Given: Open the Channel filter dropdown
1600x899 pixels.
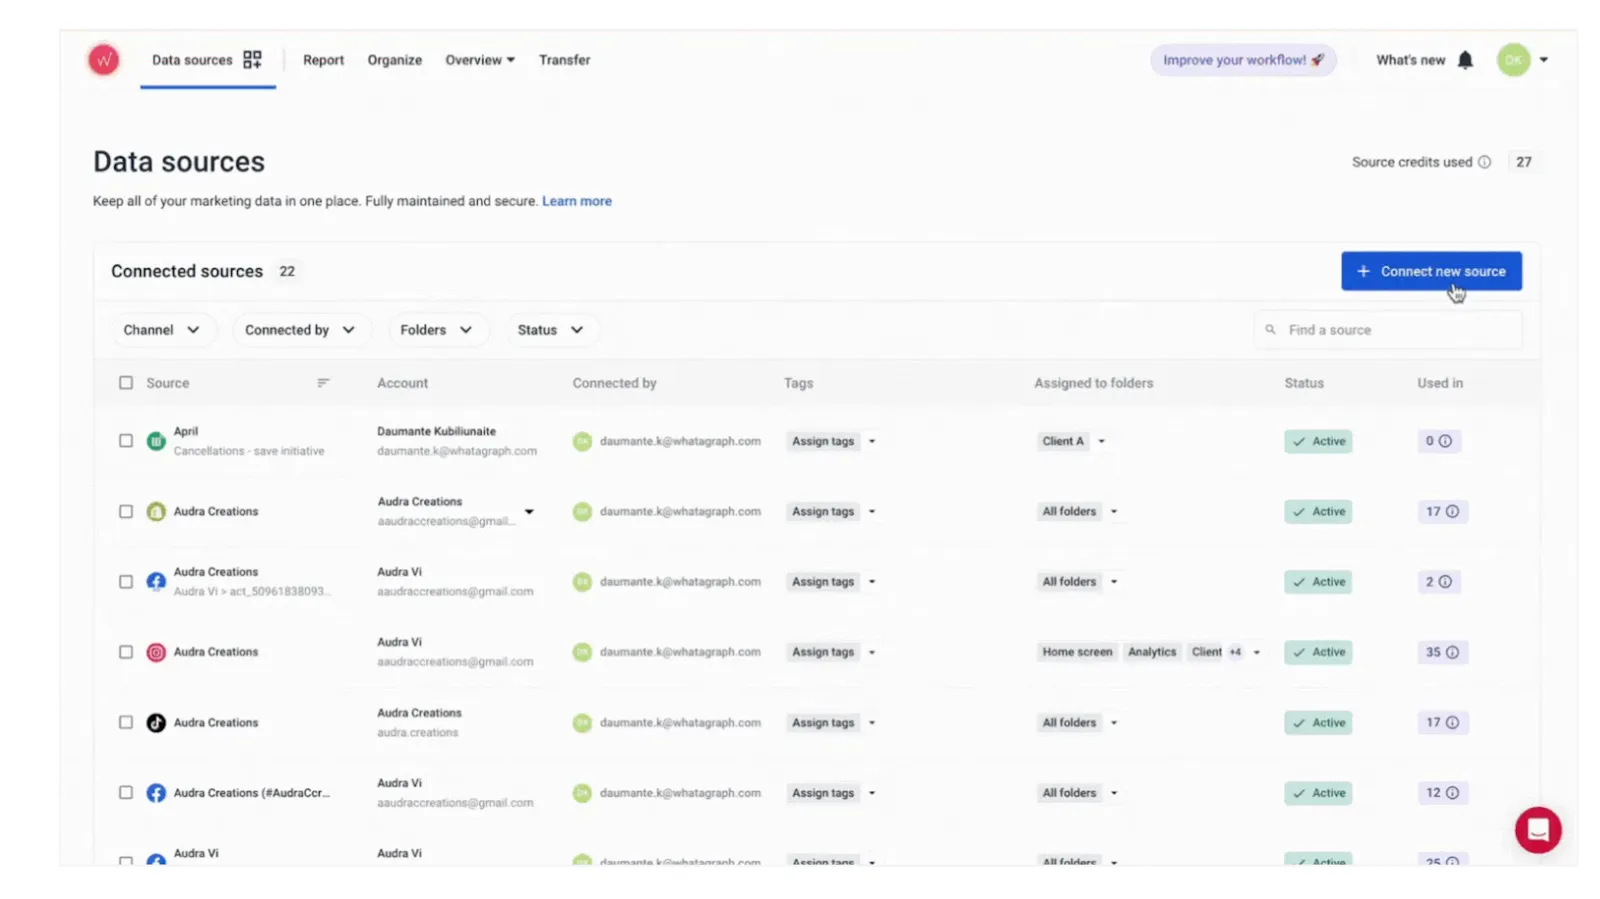Looking at the screenshot, I should point(161,330).
